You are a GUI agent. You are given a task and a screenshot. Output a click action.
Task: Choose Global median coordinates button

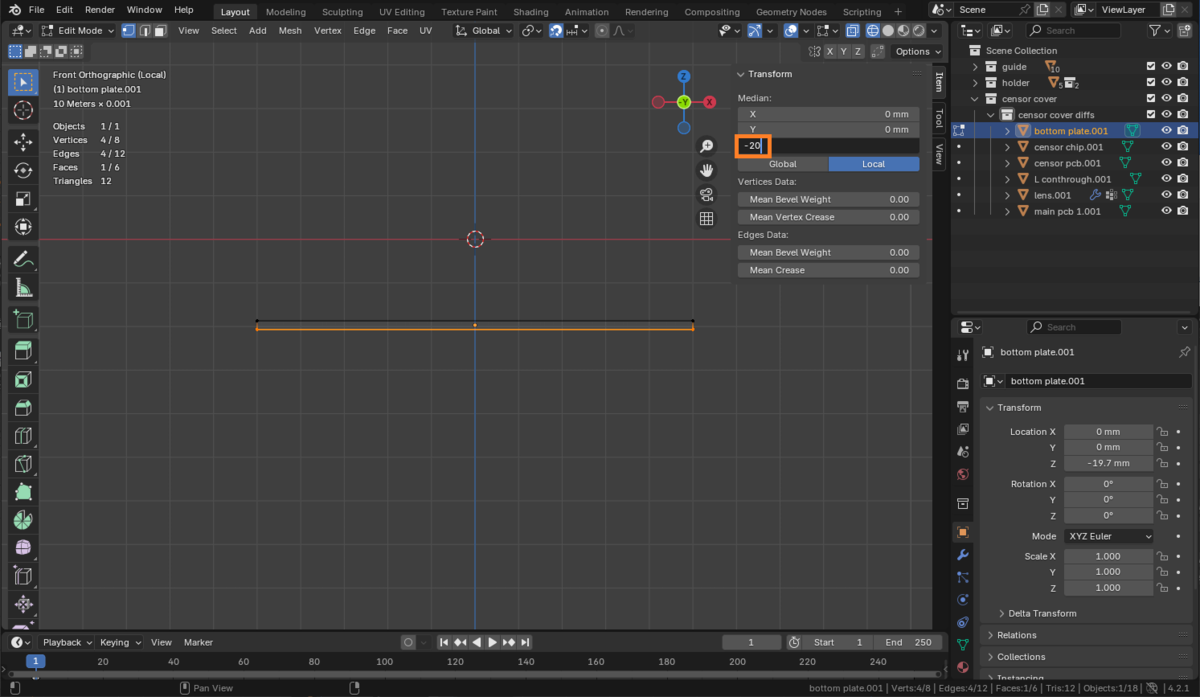pos(783,164)
